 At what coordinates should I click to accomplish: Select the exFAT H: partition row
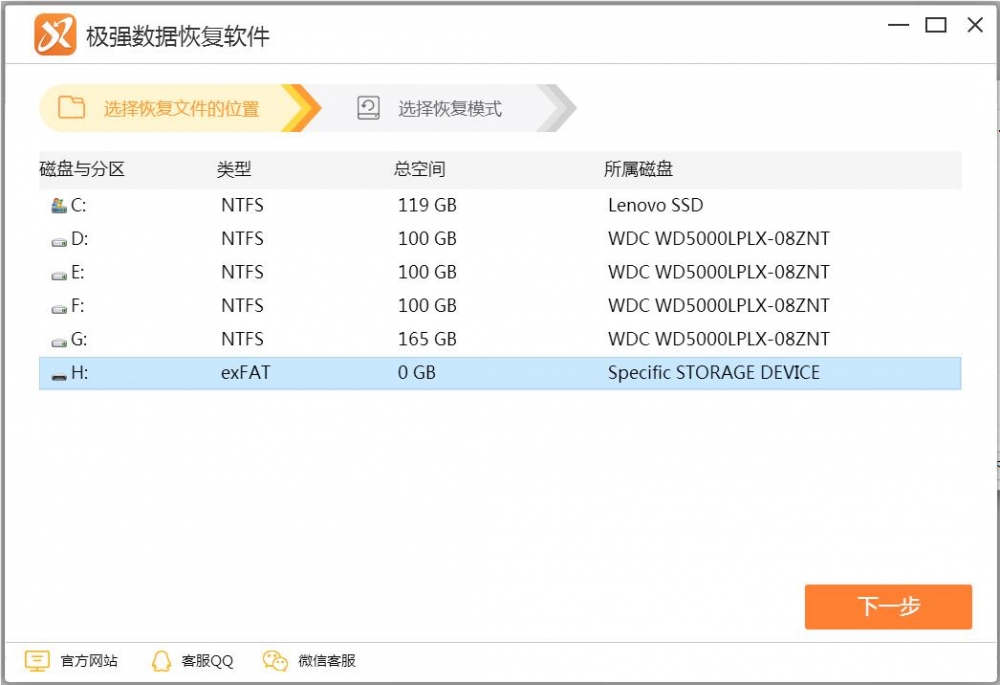[400, 372]
